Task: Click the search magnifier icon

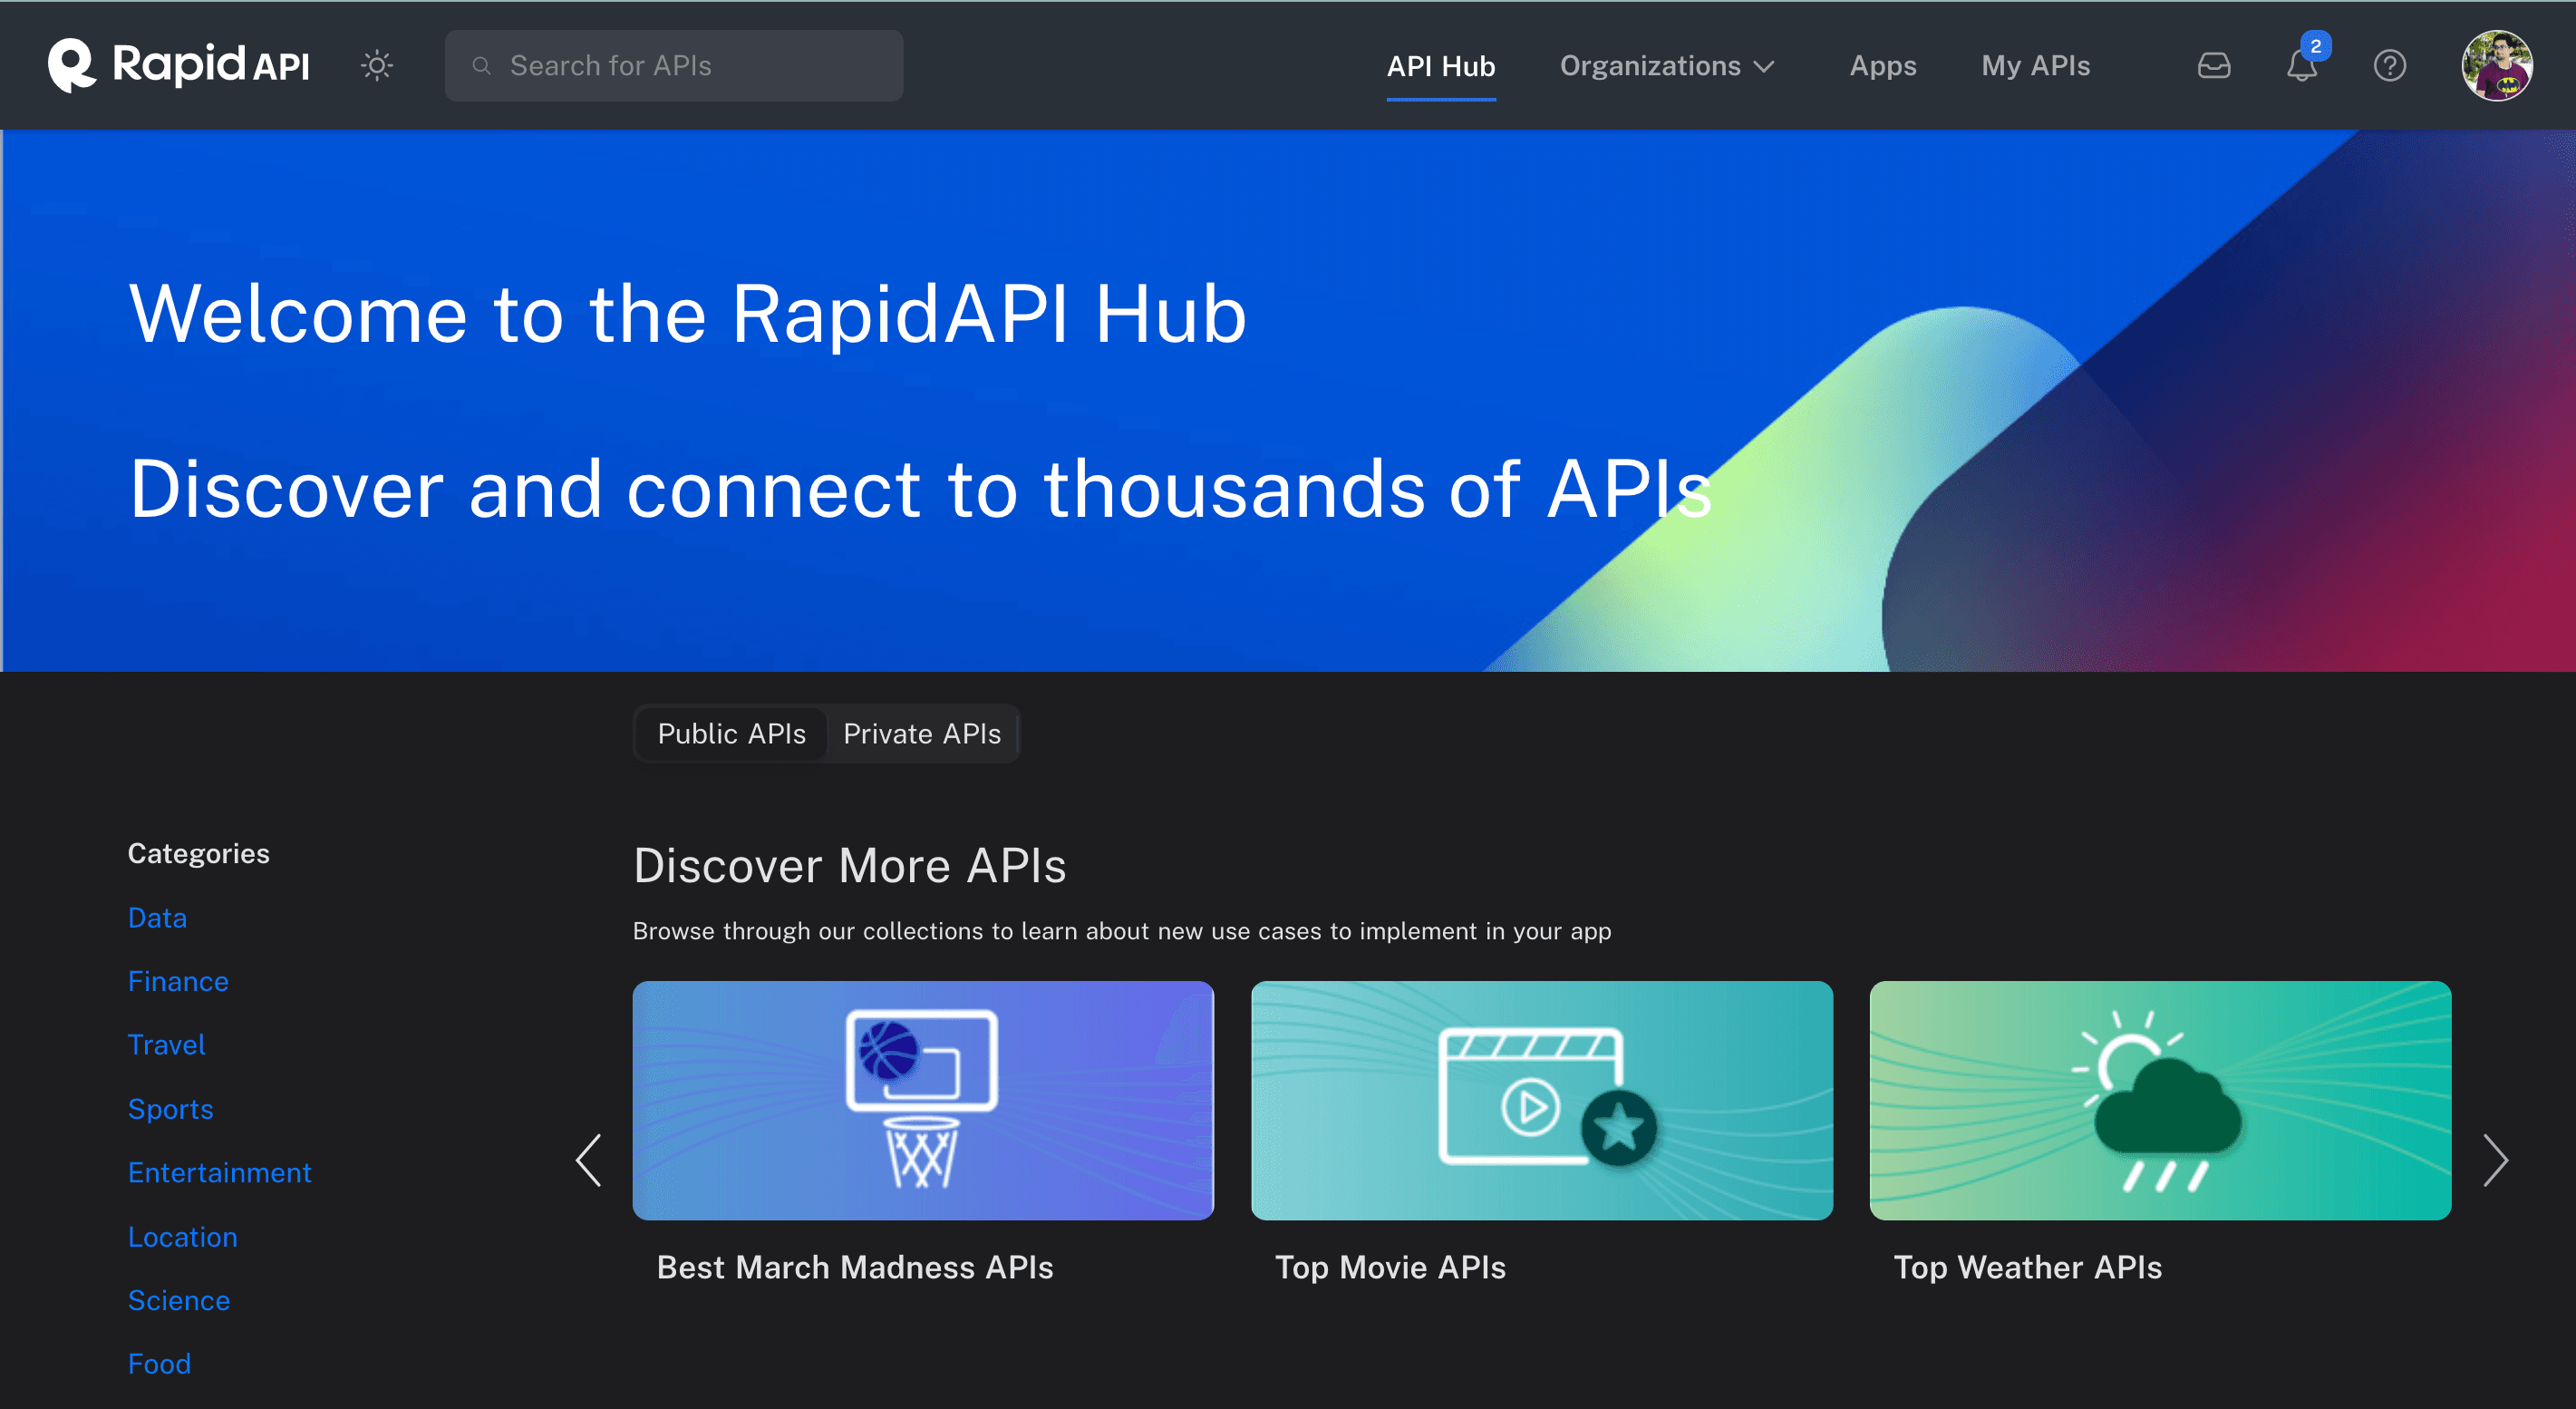Action: pyautogui.click(x=481, y=66)
